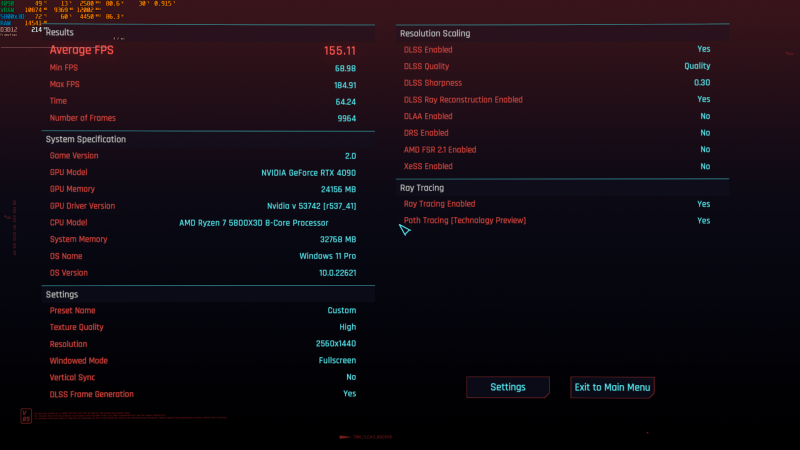This screenshot has height=450, width=800.
Task: Select the Max FPS value 184.91
Action: click(345, 85)
